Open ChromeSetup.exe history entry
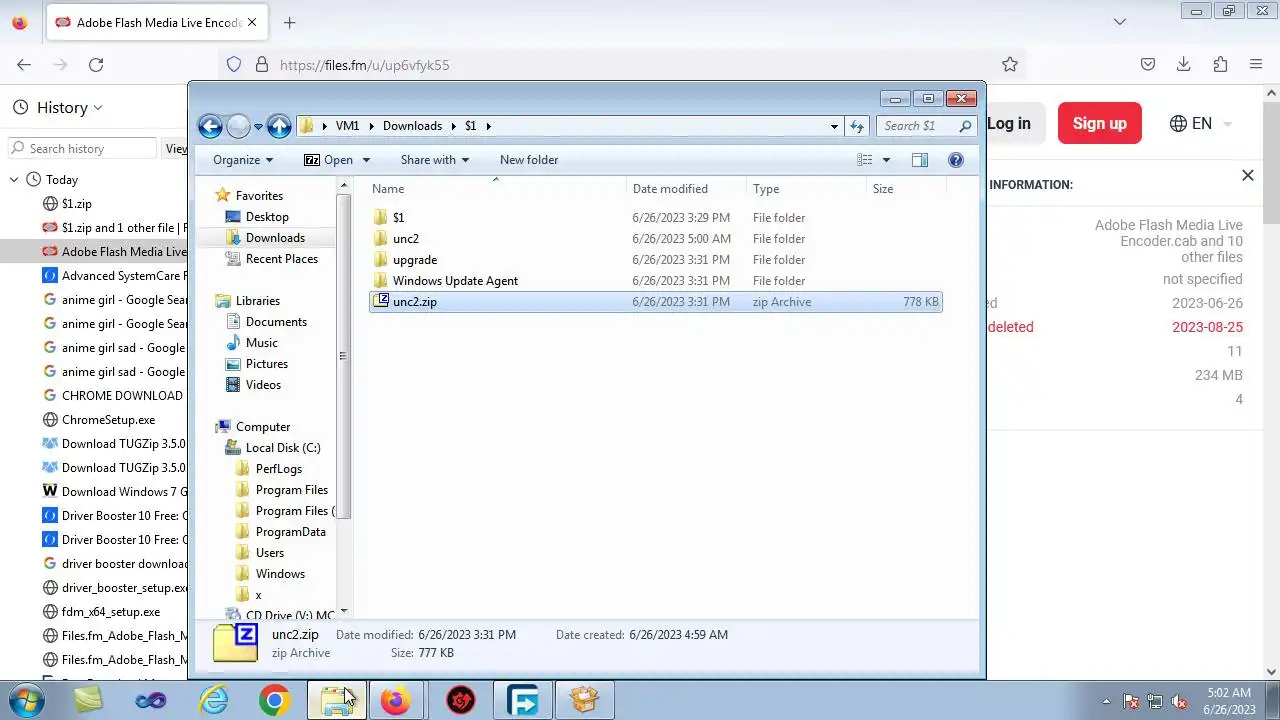Image resolution: width=1280 pixels, height=720 pixels. [x=108, y=420]
